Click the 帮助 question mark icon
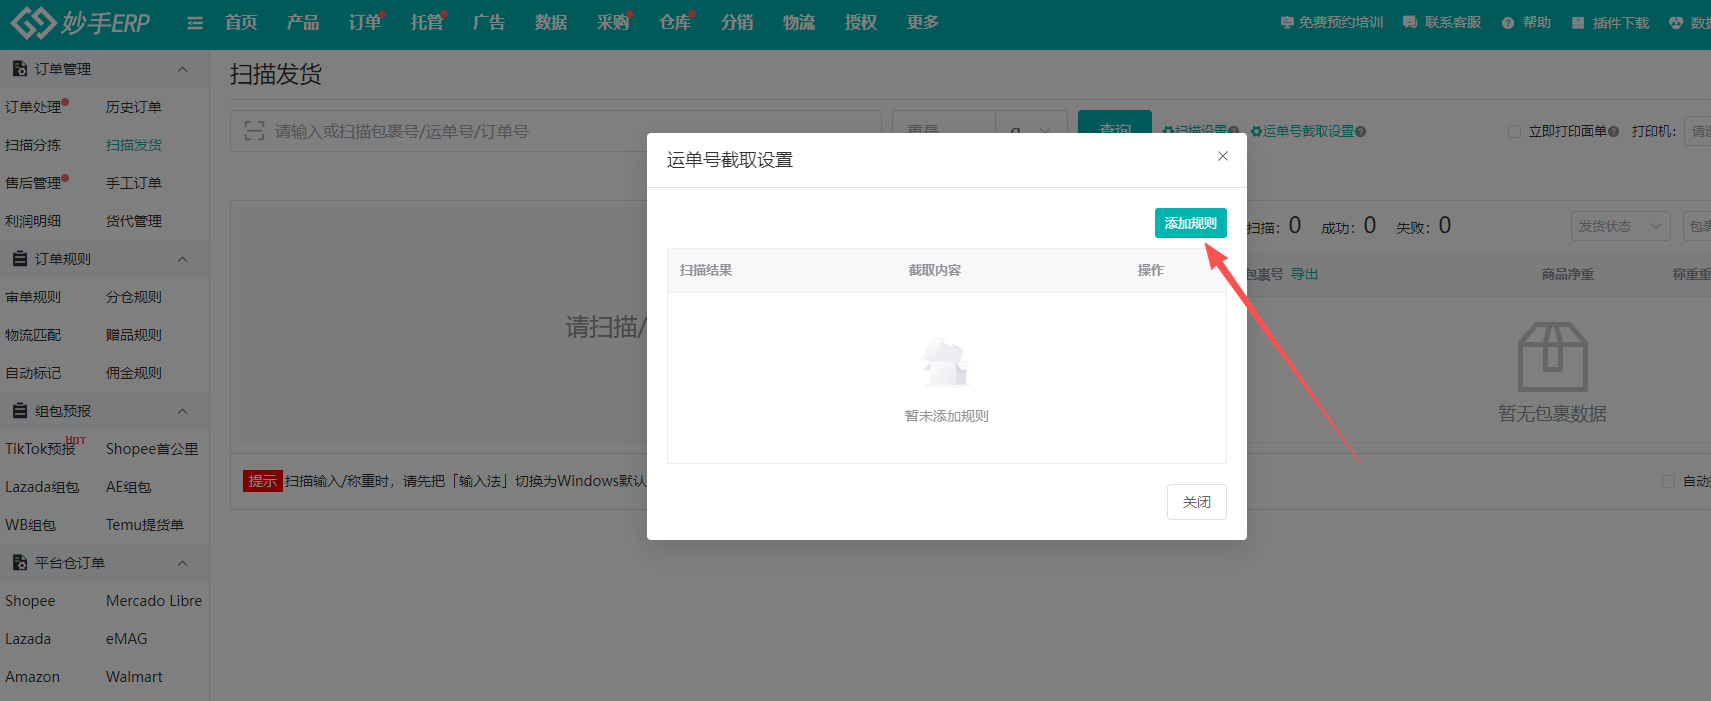 tap(1508, 23)
